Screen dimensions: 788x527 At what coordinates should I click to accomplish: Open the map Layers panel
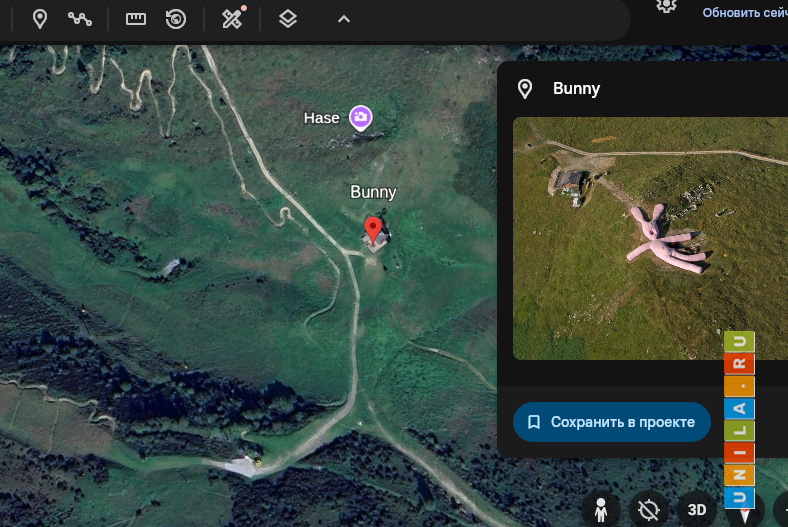[288, 19]
